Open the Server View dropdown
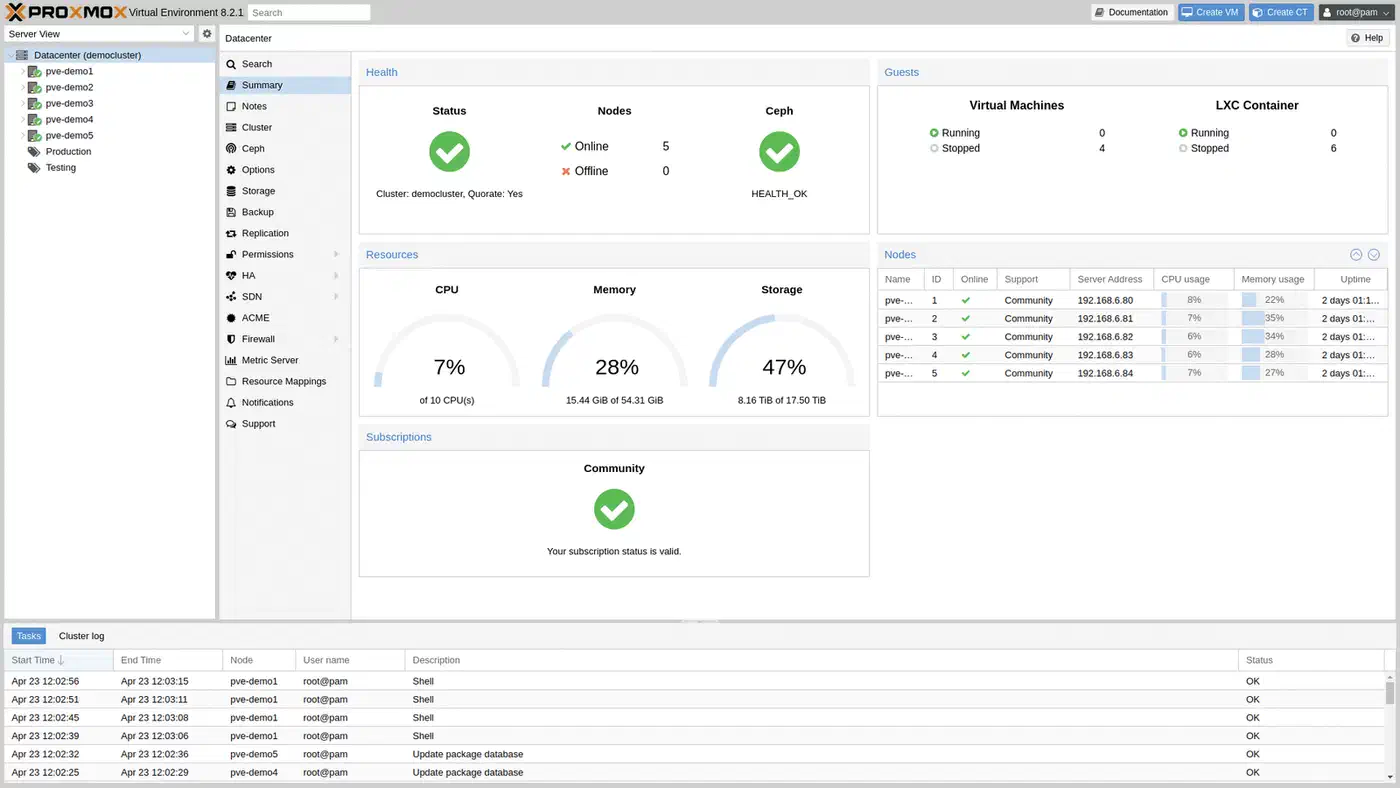Viewport: 1400px width, 788px height. pos(99,34)
